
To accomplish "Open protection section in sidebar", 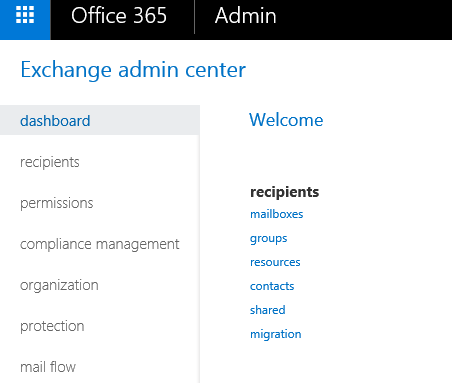I will coord(52,326).
